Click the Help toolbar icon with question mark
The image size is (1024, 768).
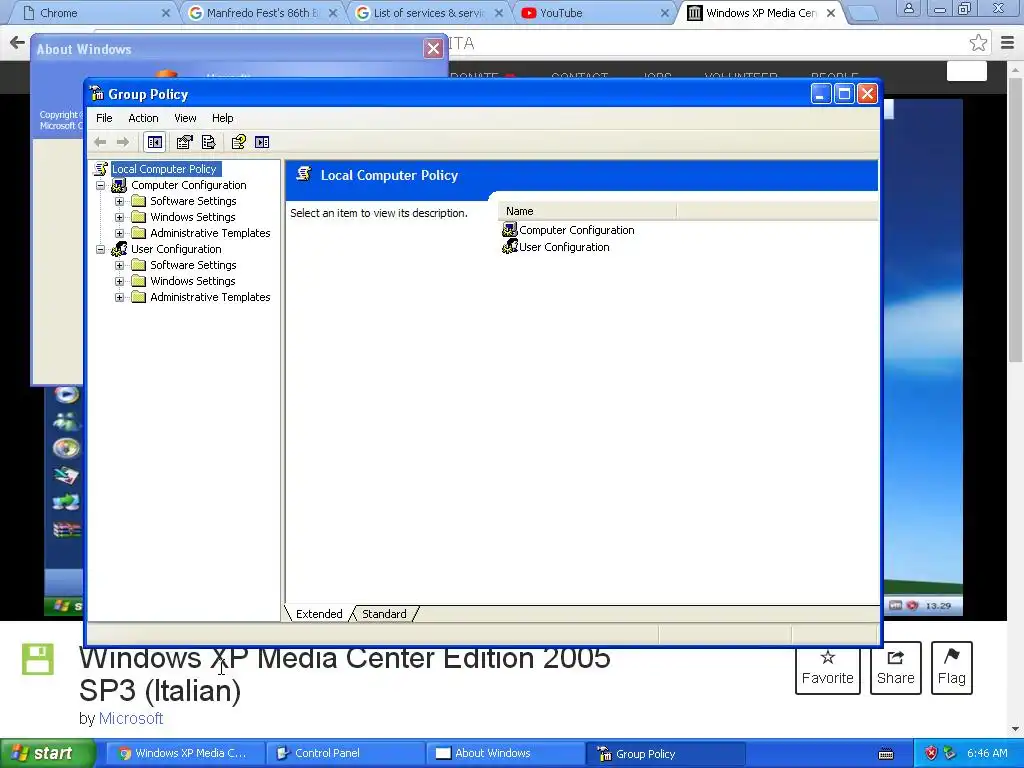238,142
